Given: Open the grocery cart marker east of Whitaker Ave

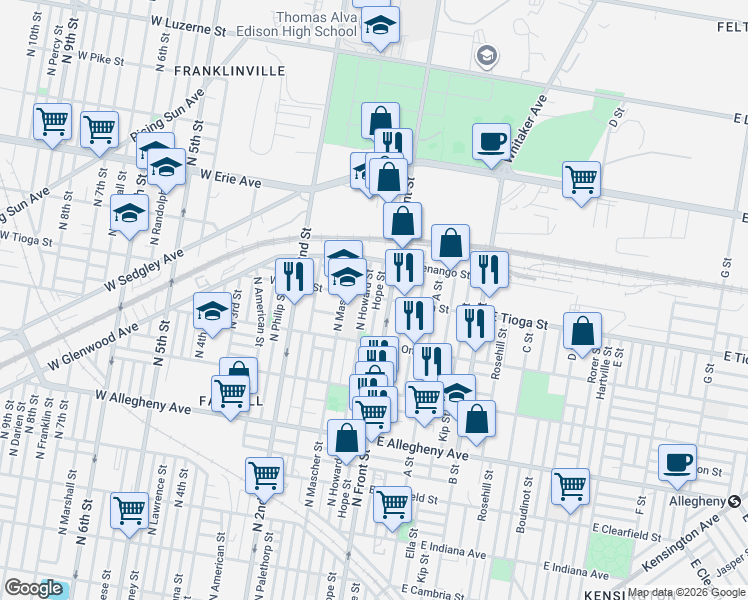Looking at the screenshot, I should tap(581, 180).
